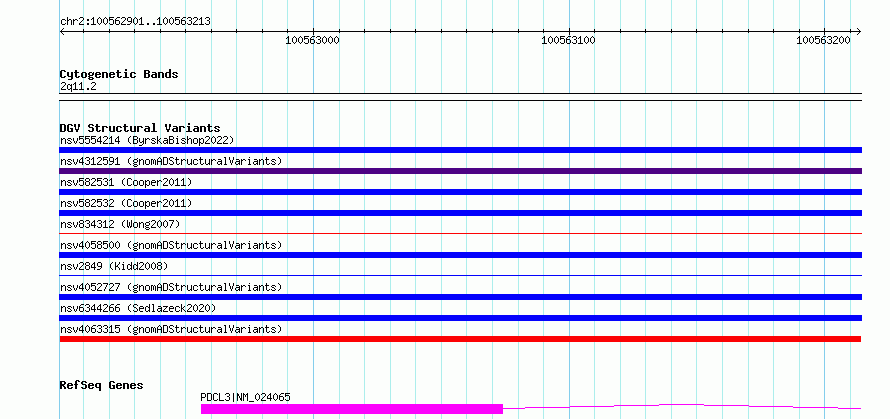Click the chr2:100562901..100563213 coordinate label
The height and width of the screenshot is (419, 890).
[x=135, y=22]
